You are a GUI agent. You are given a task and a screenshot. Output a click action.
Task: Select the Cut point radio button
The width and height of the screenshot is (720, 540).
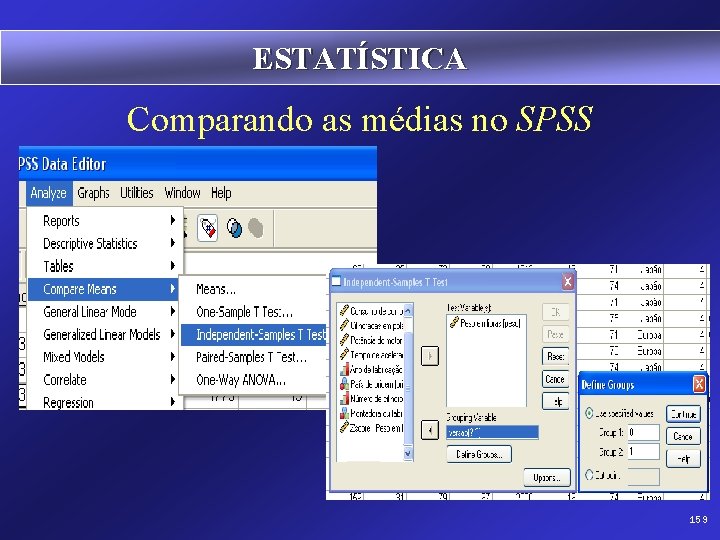tap(589, 475)
